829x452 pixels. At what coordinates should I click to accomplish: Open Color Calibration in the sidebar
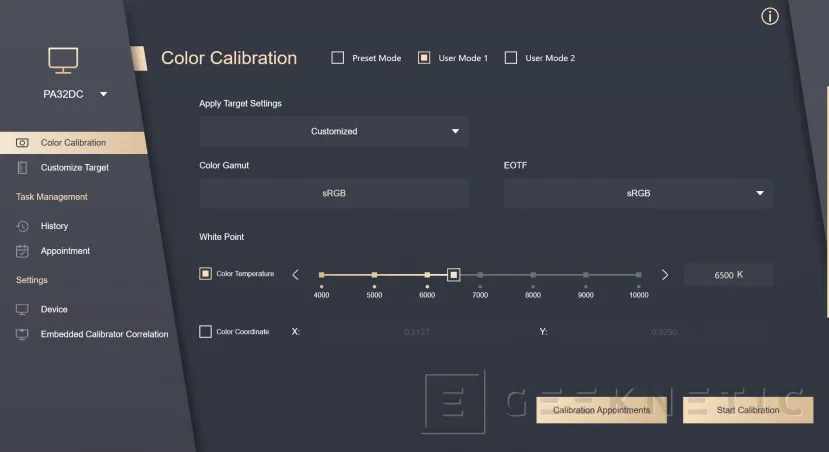73,143
